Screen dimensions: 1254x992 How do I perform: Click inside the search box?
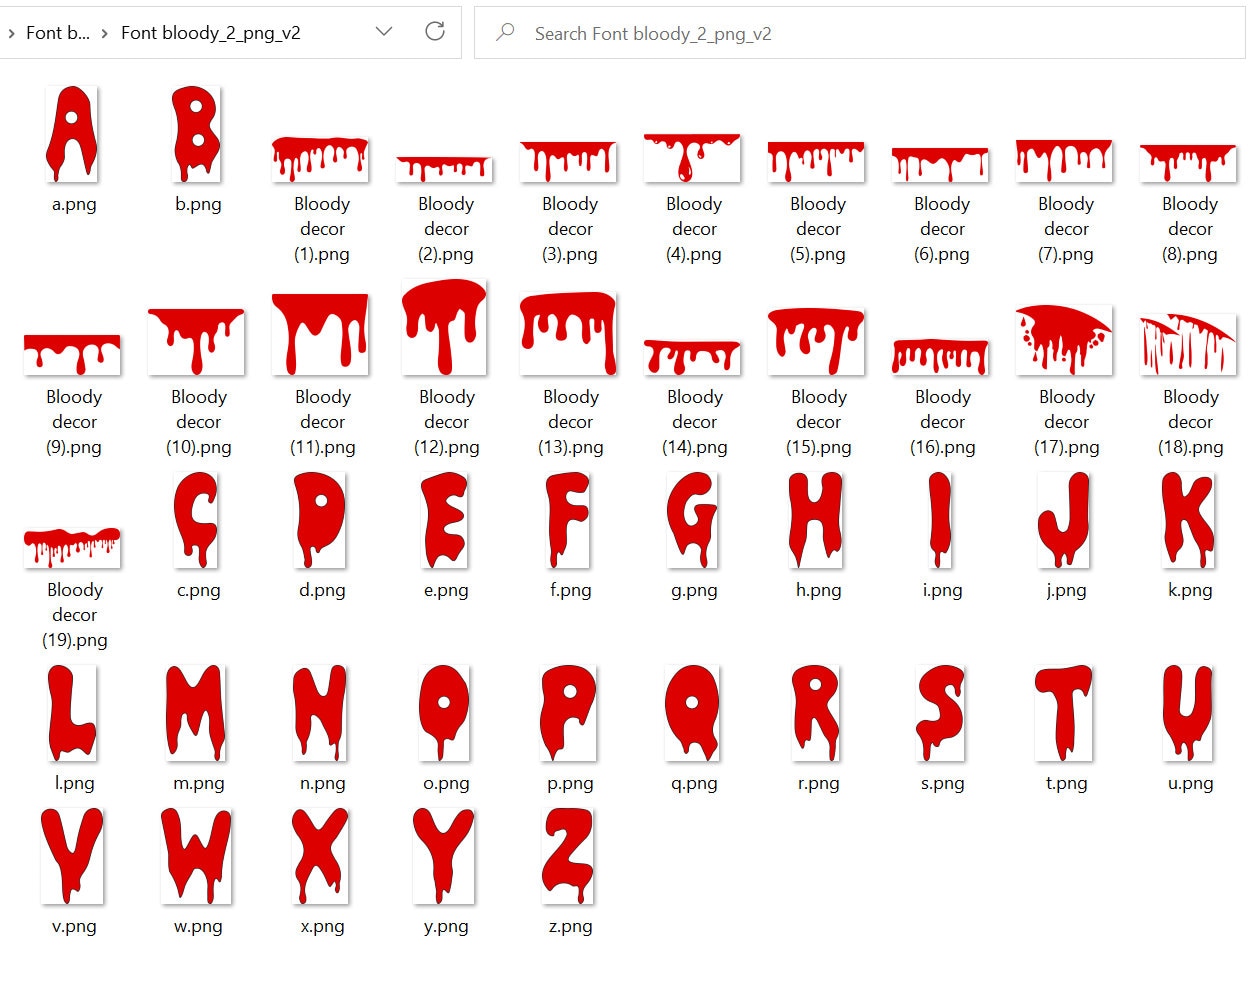[700, 32]
